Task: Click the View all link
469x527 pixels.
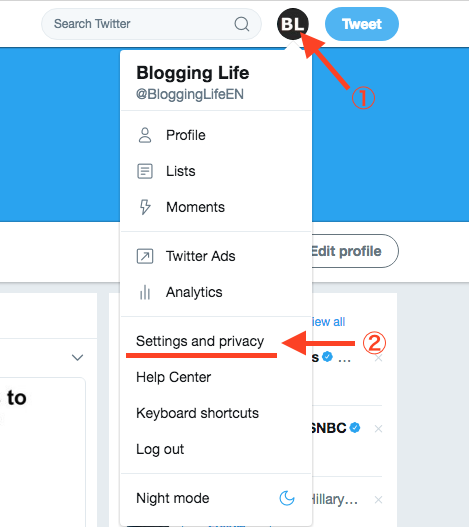Action: (328, 322)
